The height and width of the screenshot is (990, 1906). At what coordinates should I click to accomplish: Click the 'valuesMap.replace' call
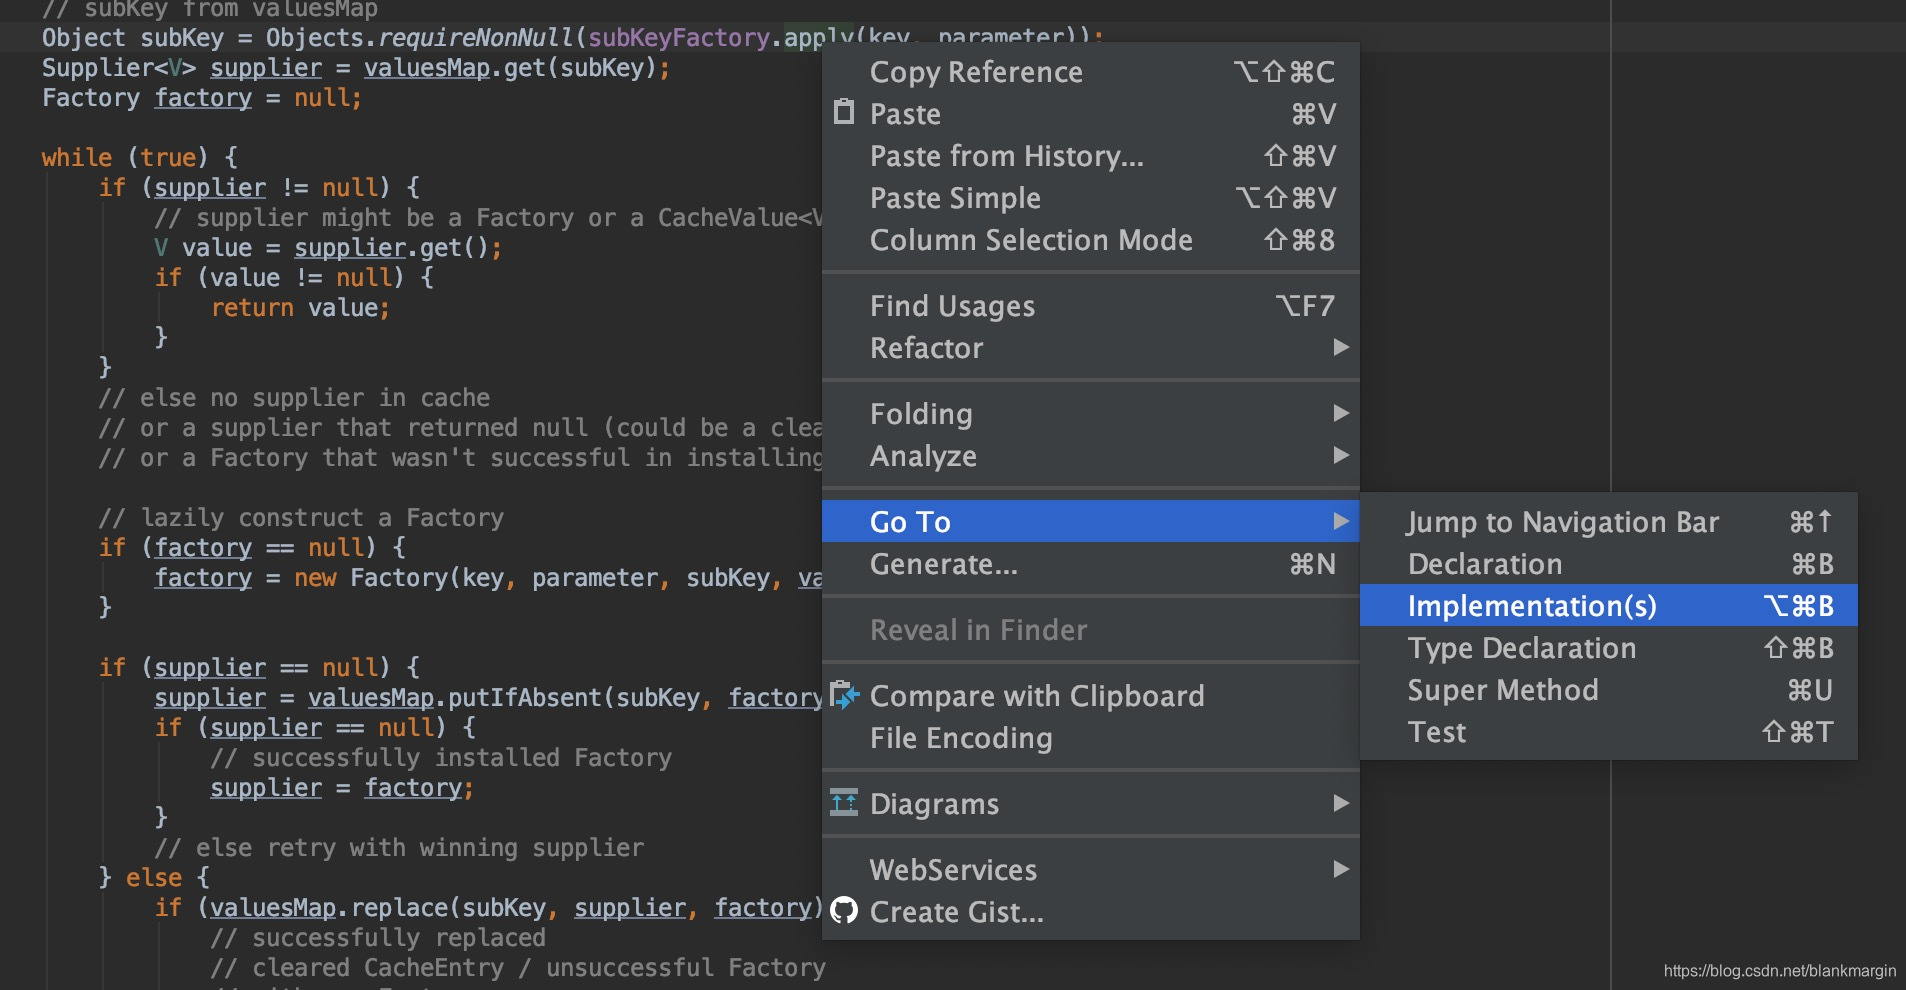[x=328, y=908]
